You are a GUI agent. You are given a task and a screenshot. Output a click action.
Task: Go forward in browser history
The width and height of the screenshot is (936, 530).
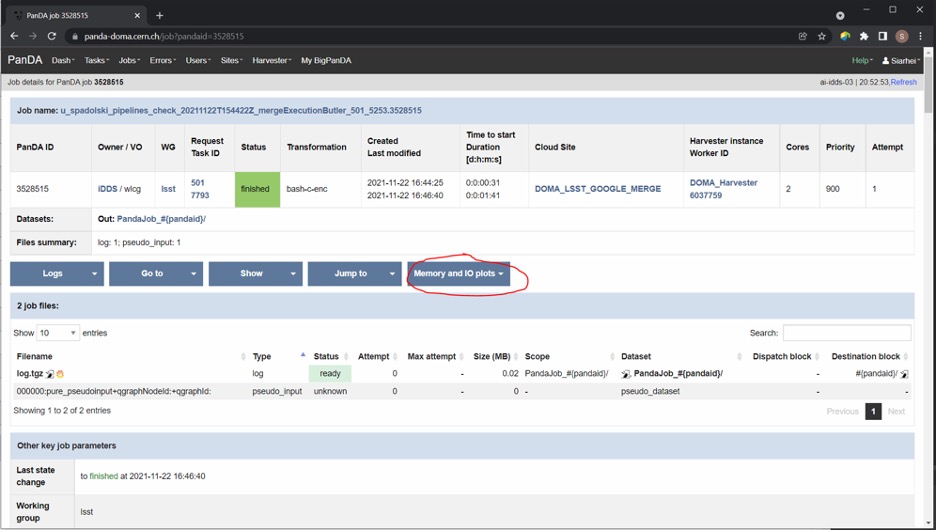pos(33,36)
